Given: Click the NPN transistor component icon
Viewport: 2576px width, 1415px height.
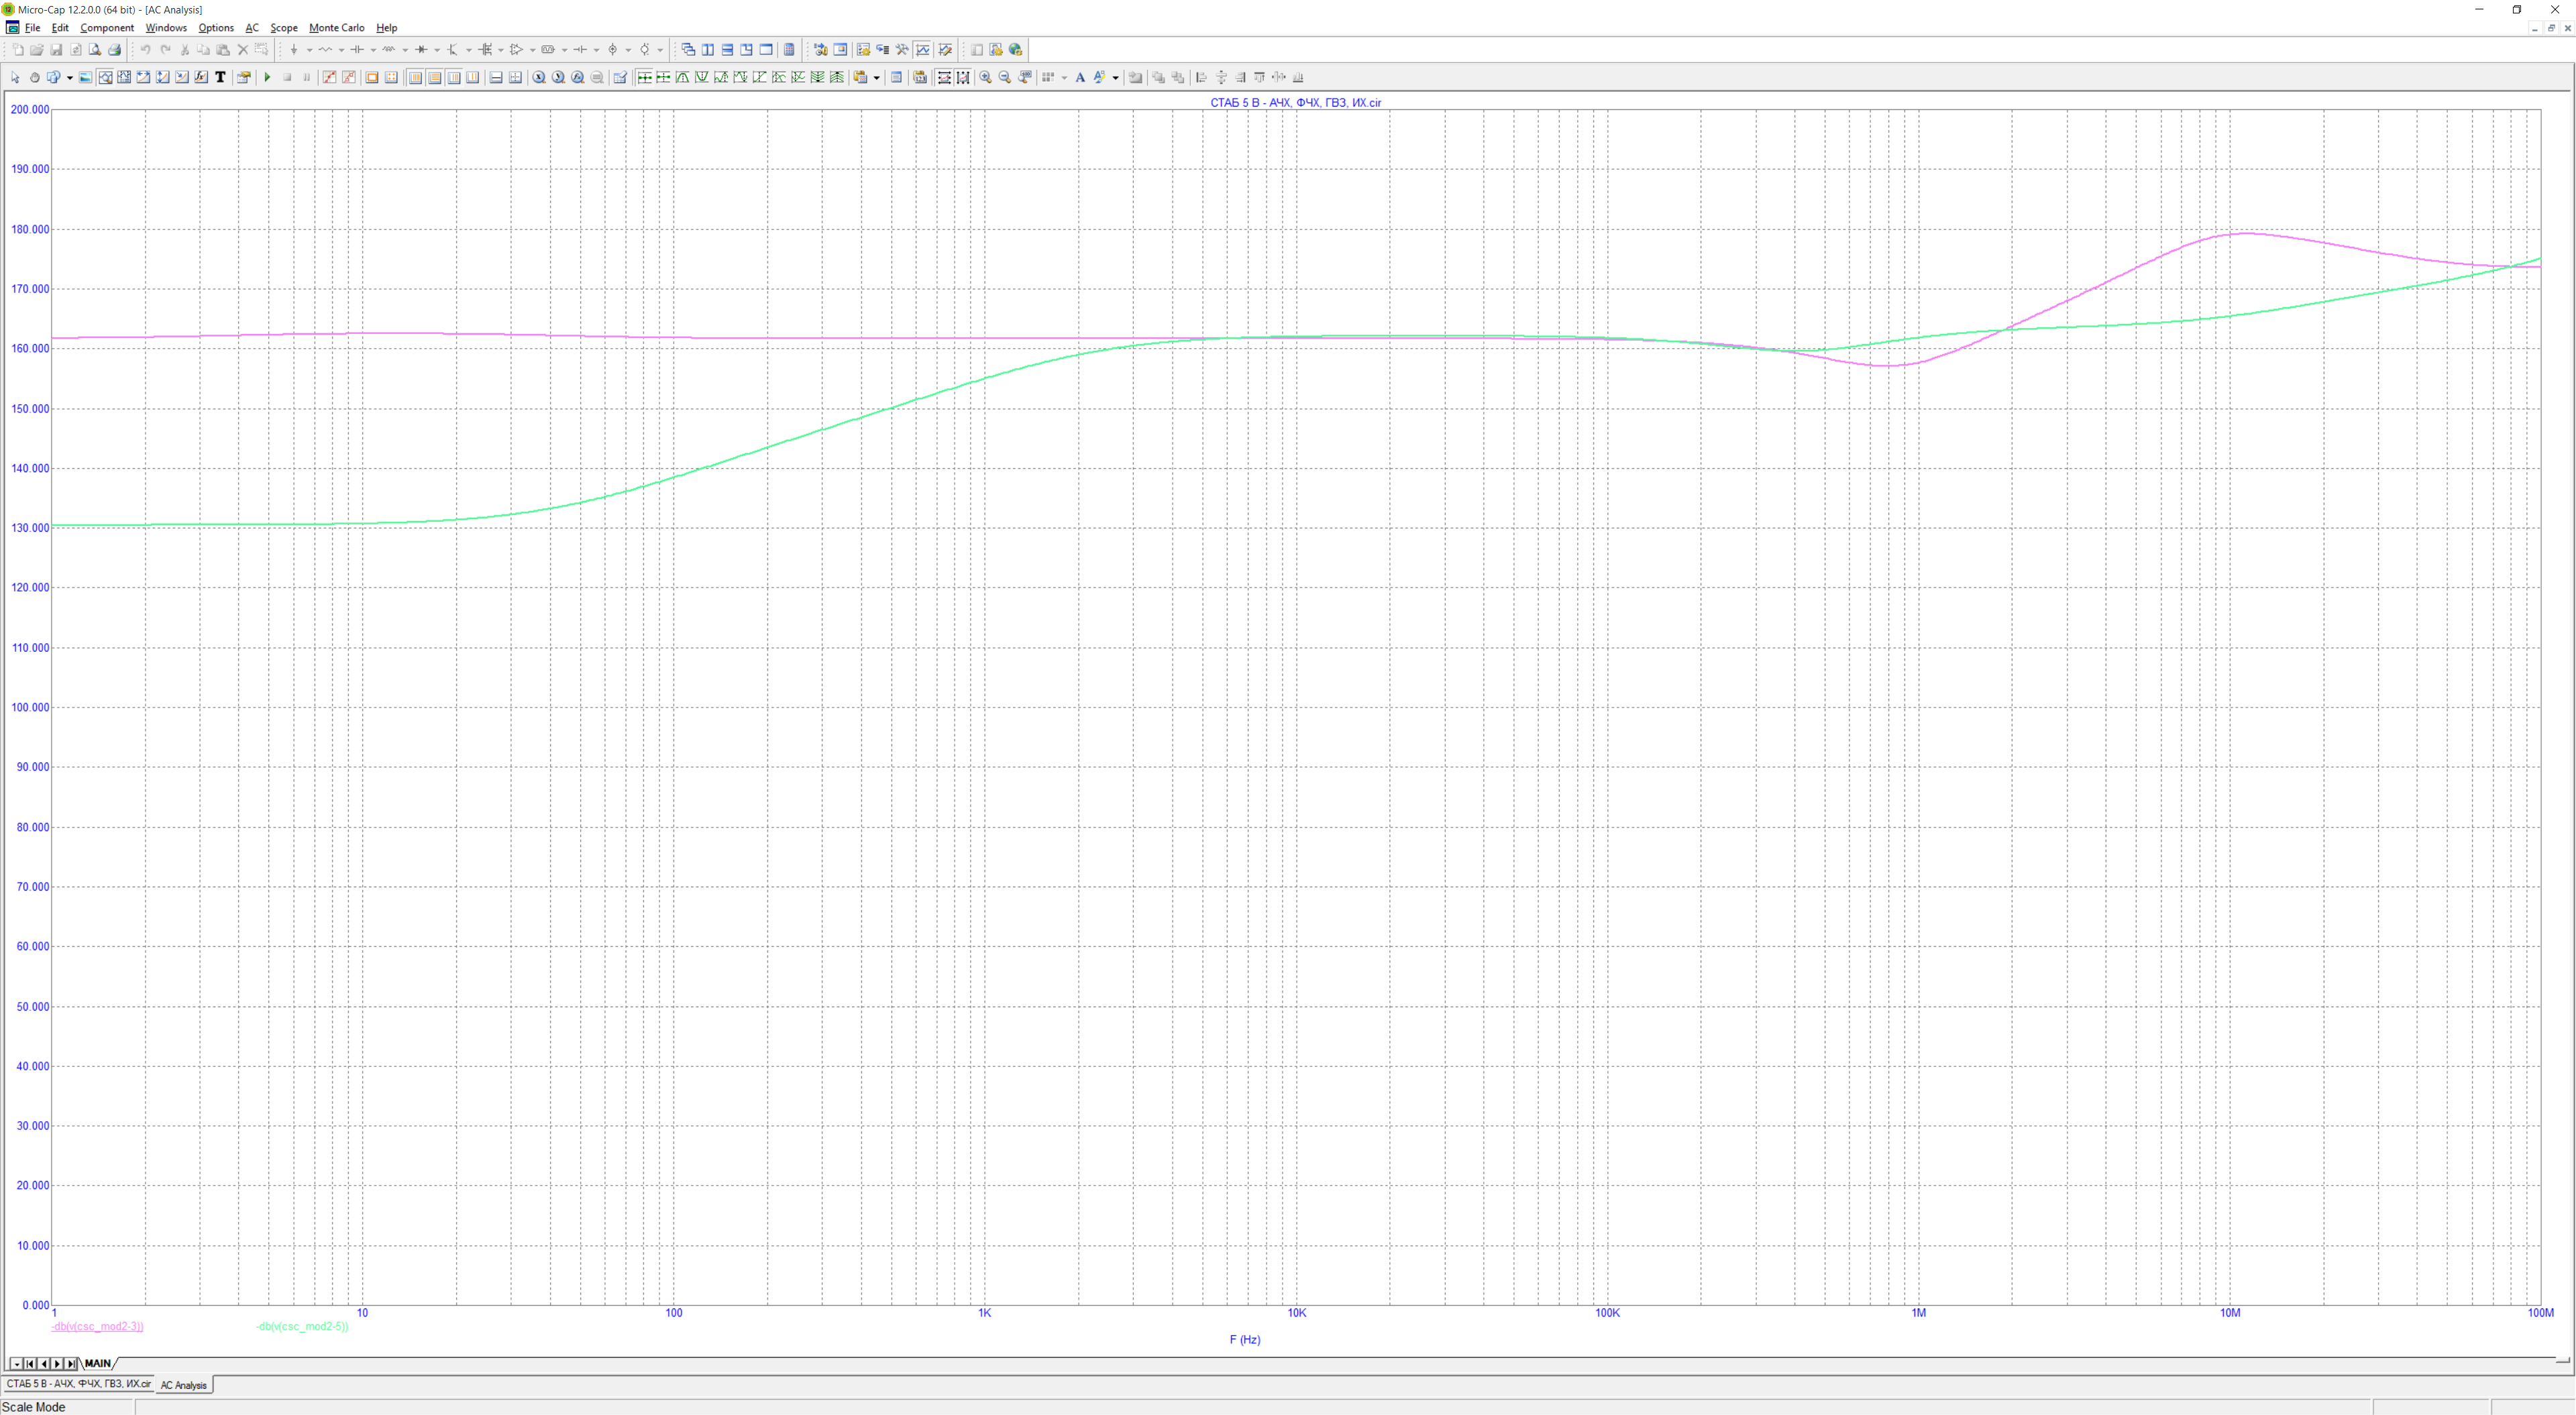Looking at the screenshot, I should pos(453,49).
